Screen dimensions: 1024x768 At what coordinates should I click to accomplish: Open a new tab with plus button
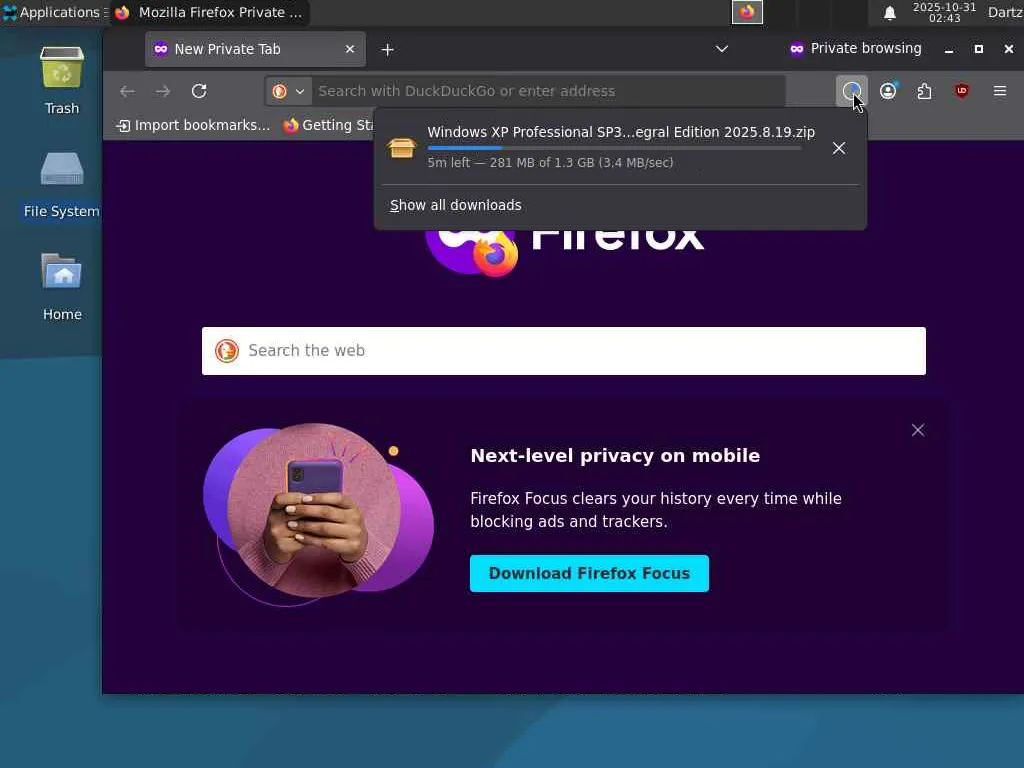click(x=387, y=50)
